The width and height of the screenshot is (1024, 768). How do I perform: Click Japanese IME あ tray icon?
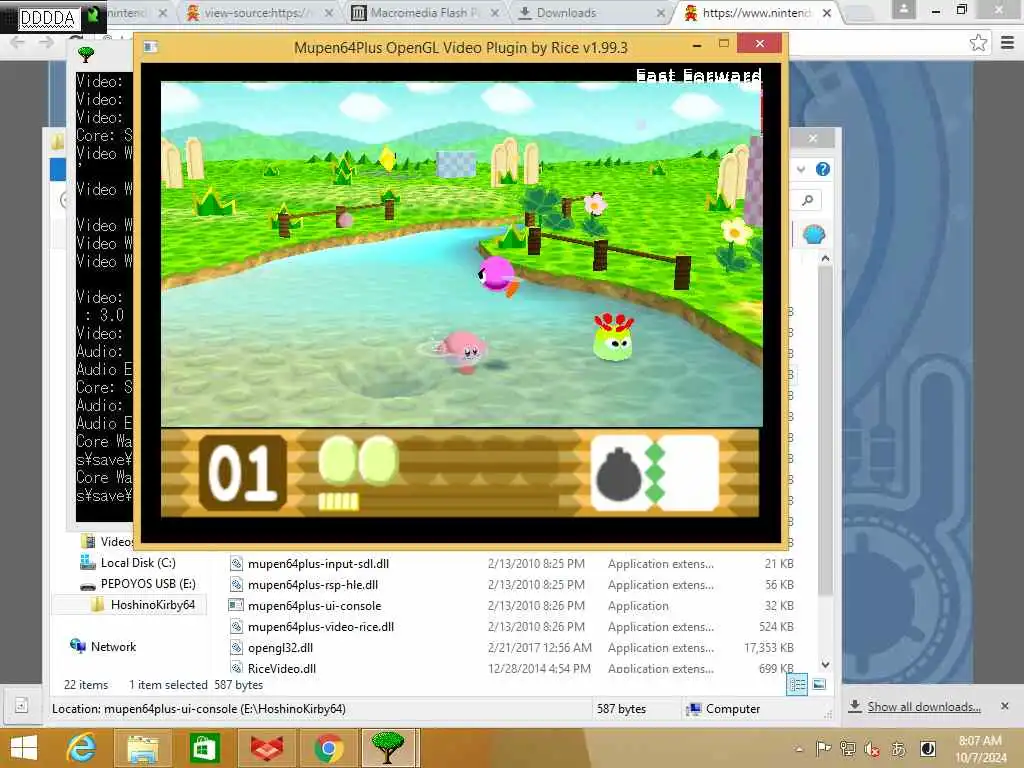pyautogui.click(x=899, y=749)
